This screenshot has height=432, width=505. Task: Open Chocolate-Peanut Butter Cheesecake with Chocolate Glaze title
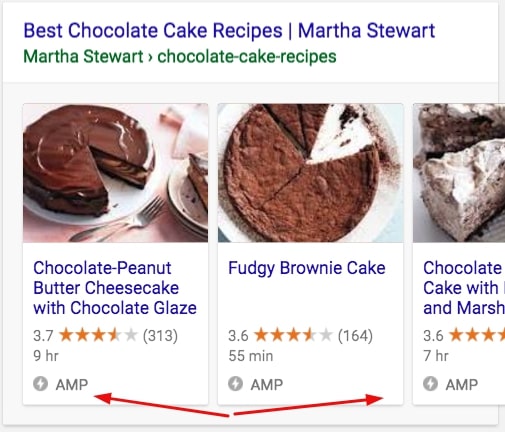115,288
